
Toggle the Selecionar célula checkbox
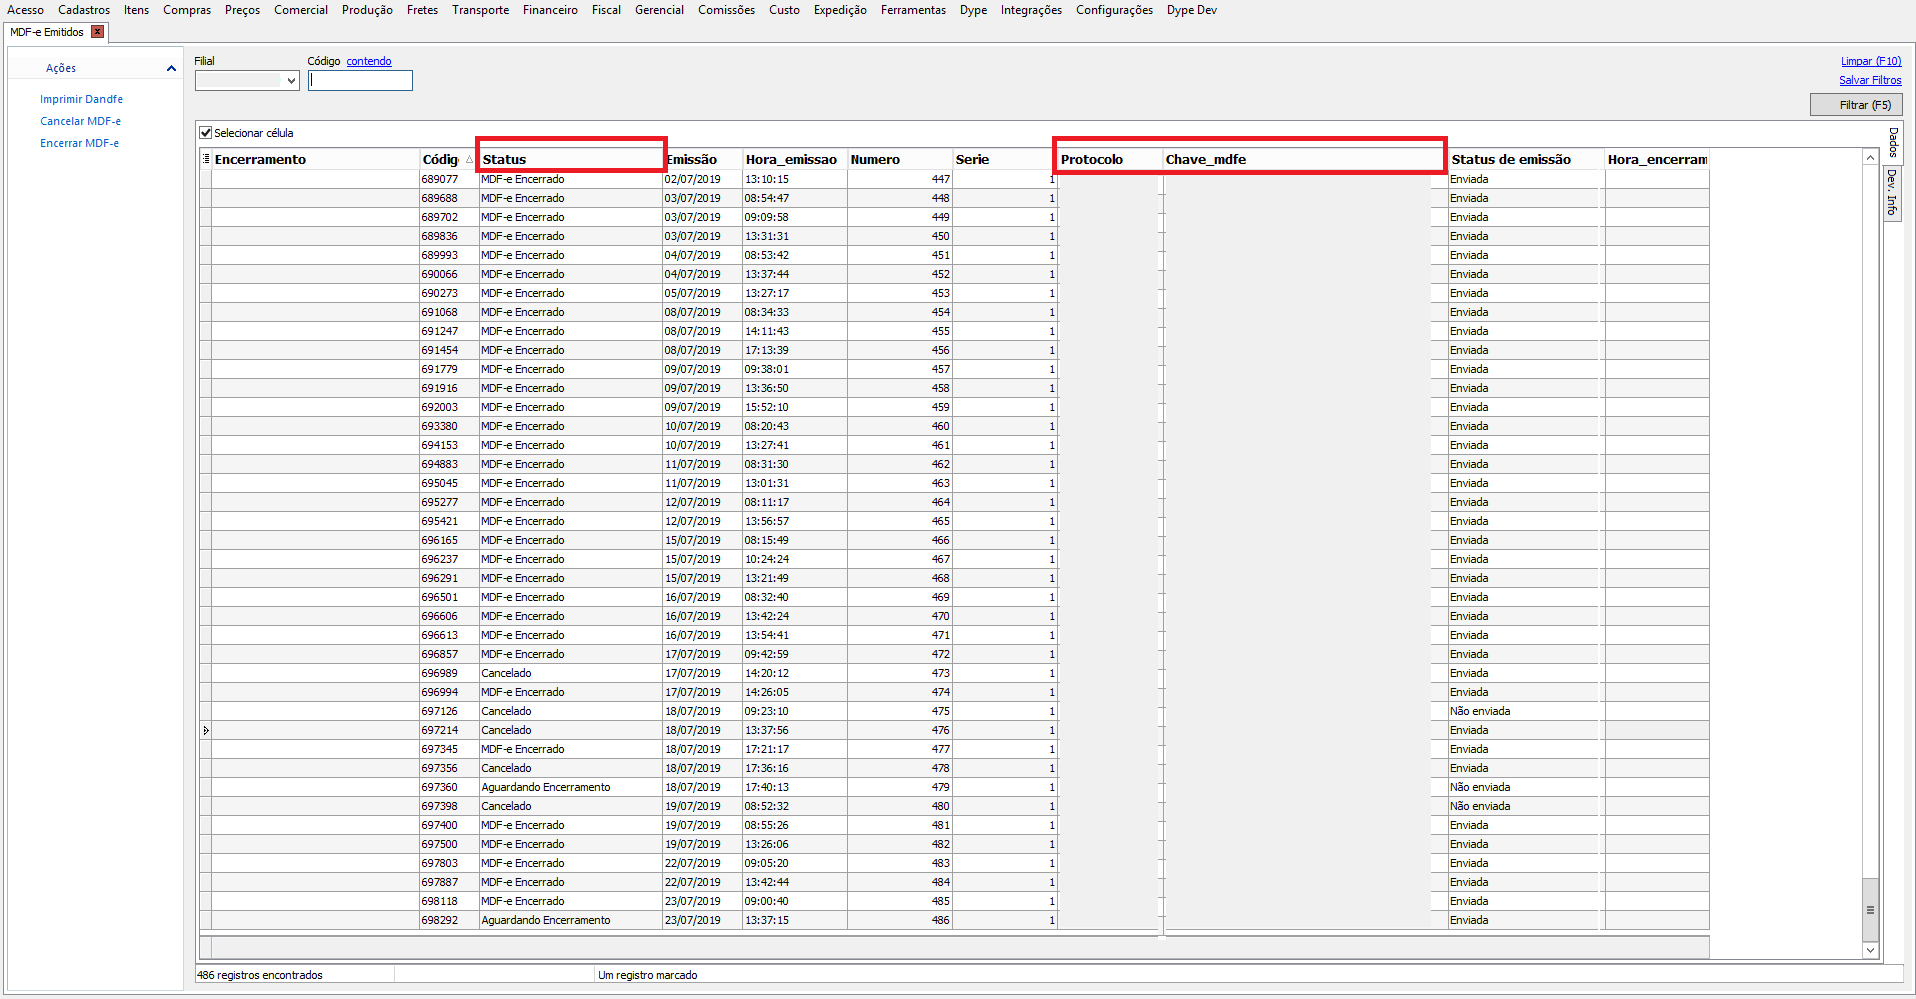coord(206,133)
